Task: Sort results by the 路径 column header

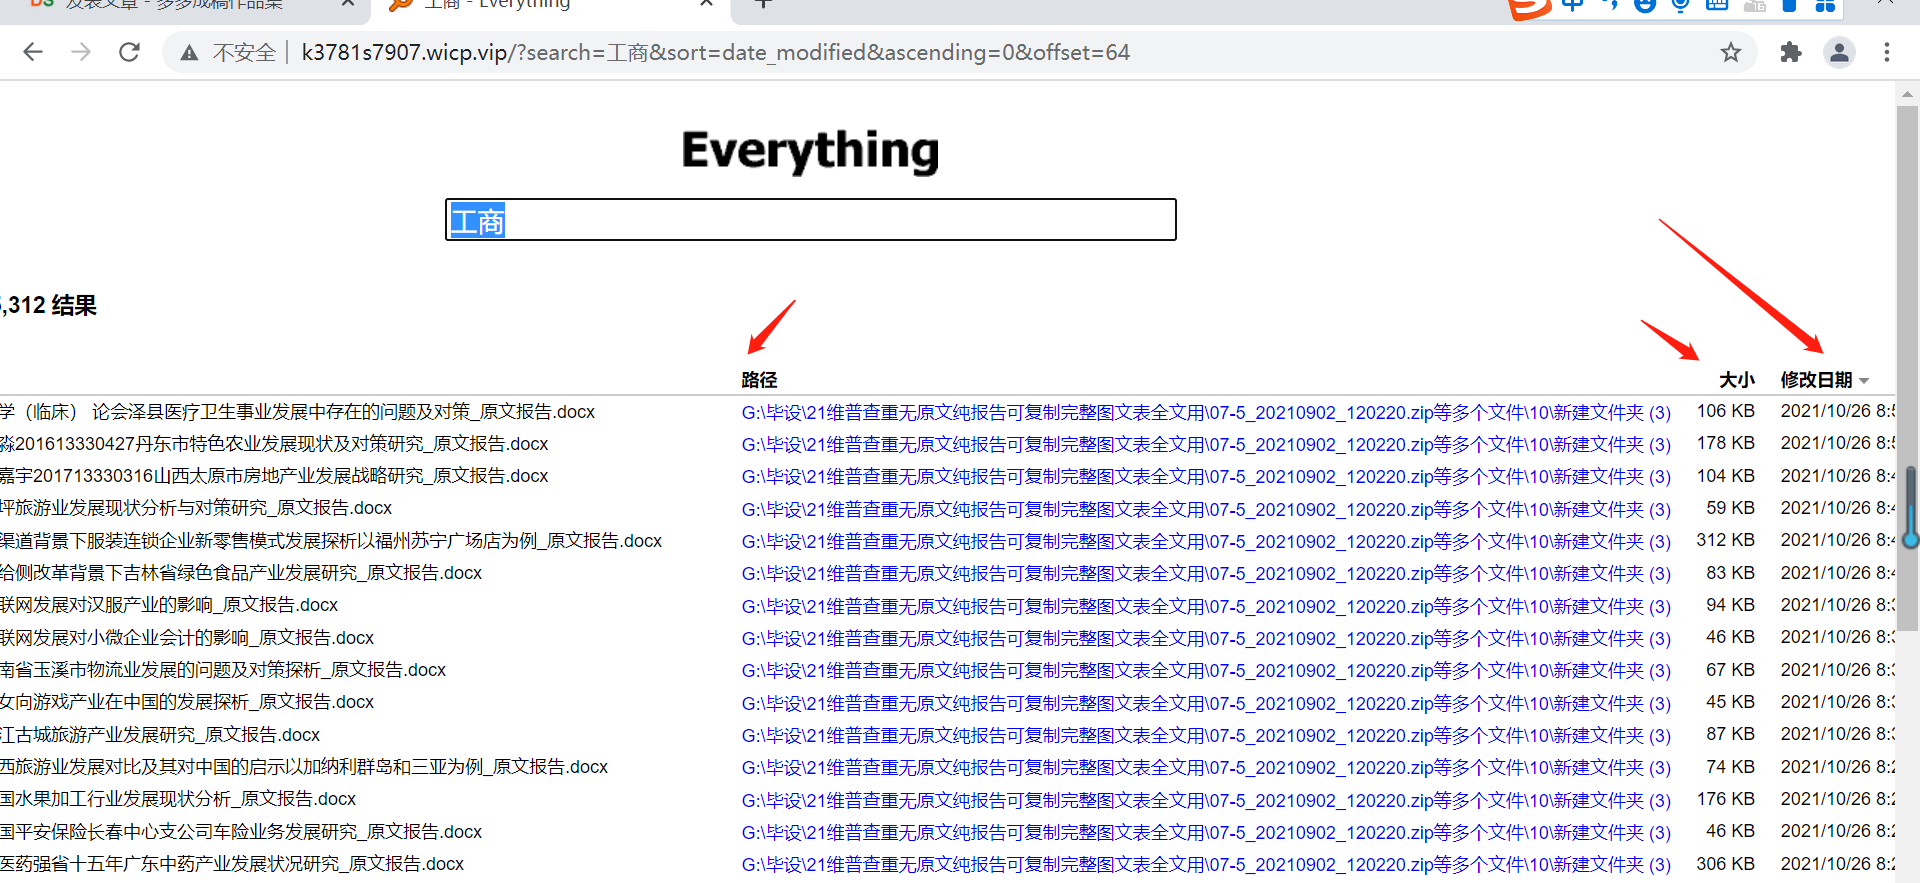Action: 759,380
